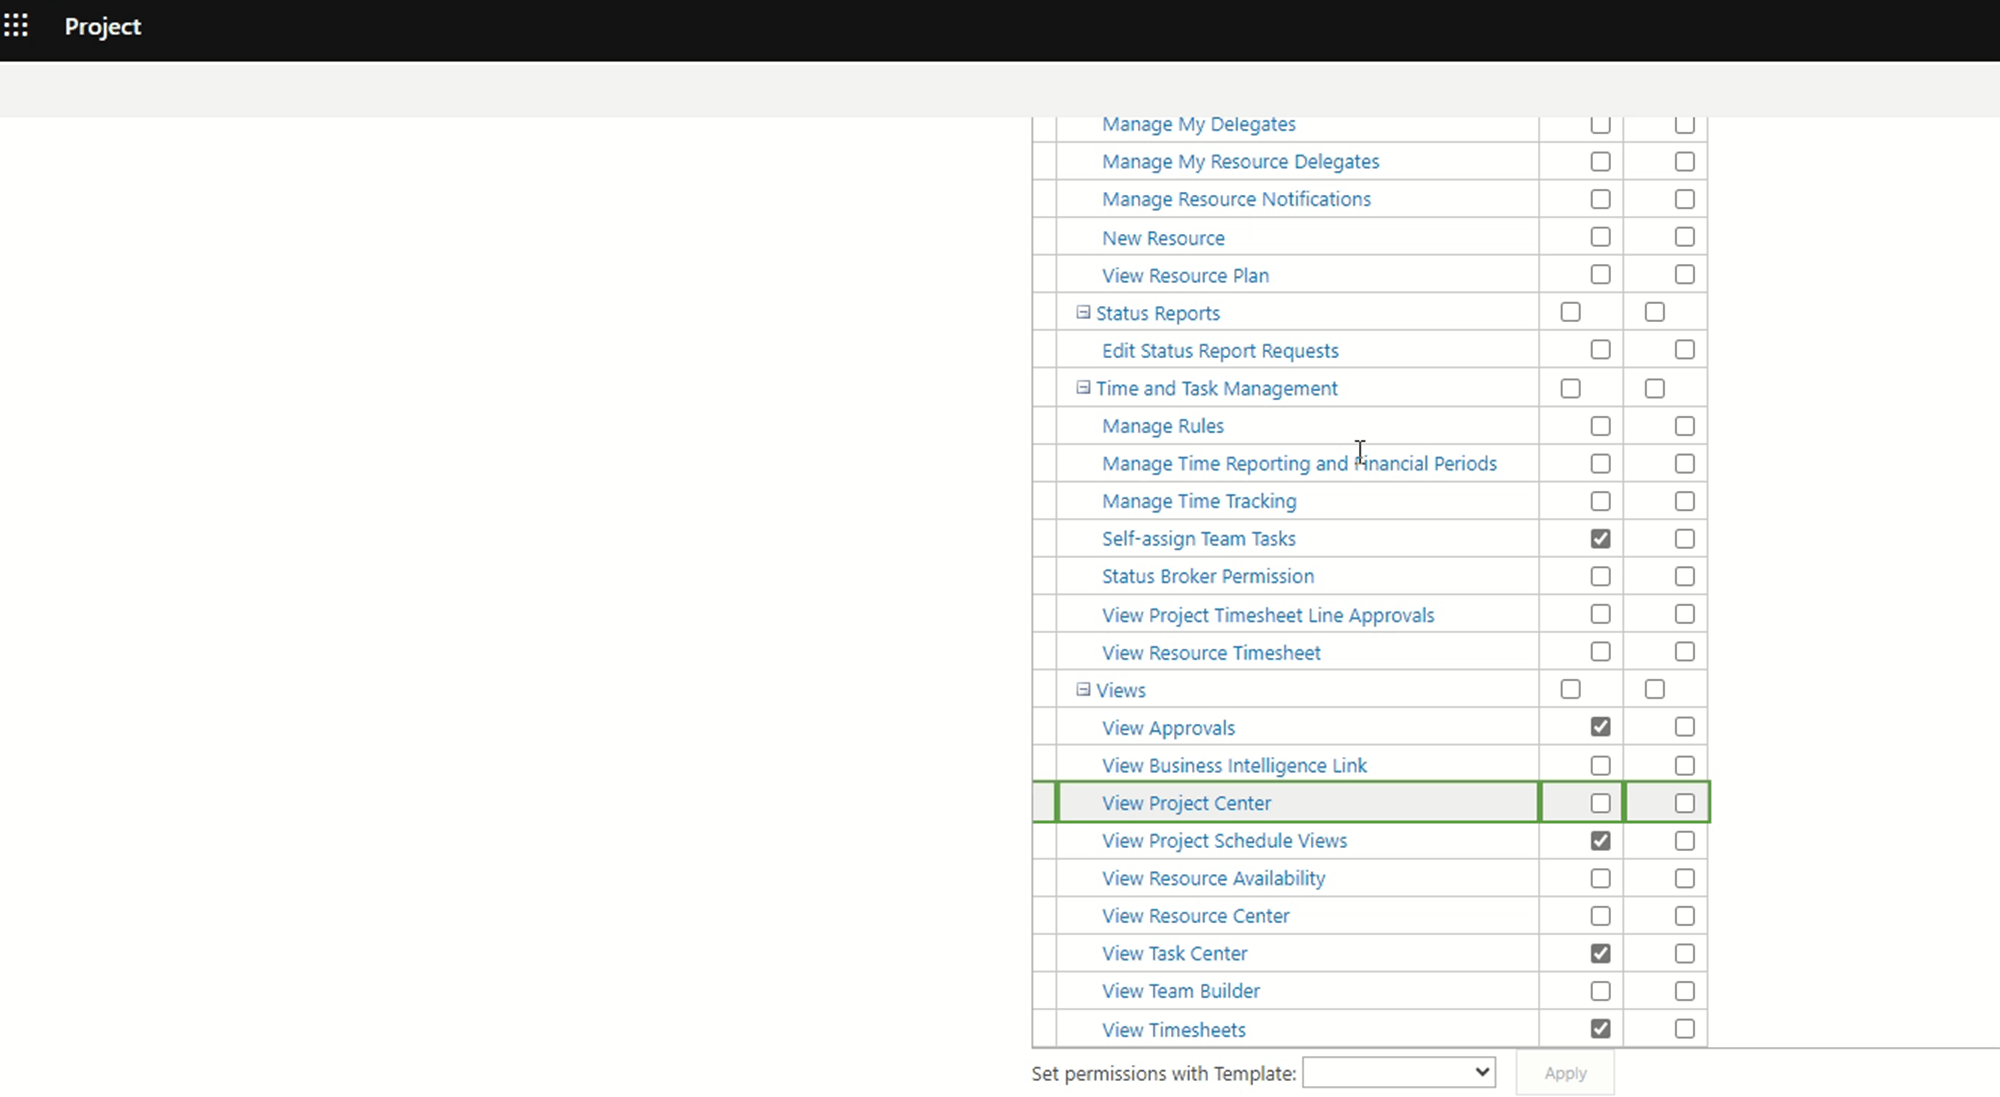Check Allow for Status Reports category
The image size is (2000, 1097).
coord(1571,312)
